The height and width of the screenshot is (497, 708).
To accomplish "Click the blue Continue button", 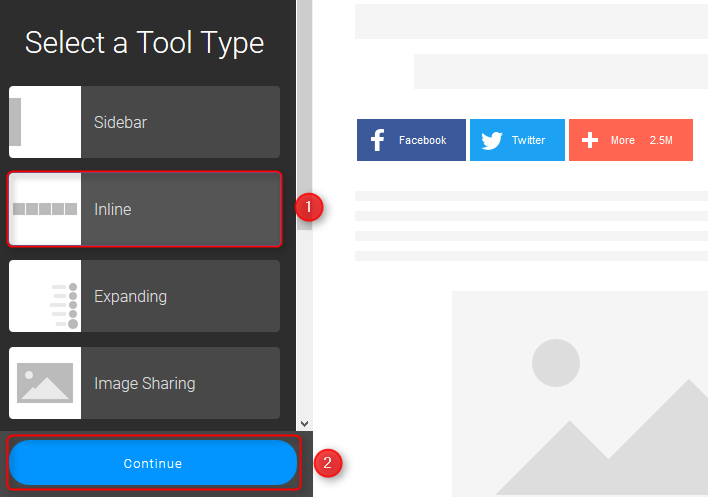I will (153, 463).
